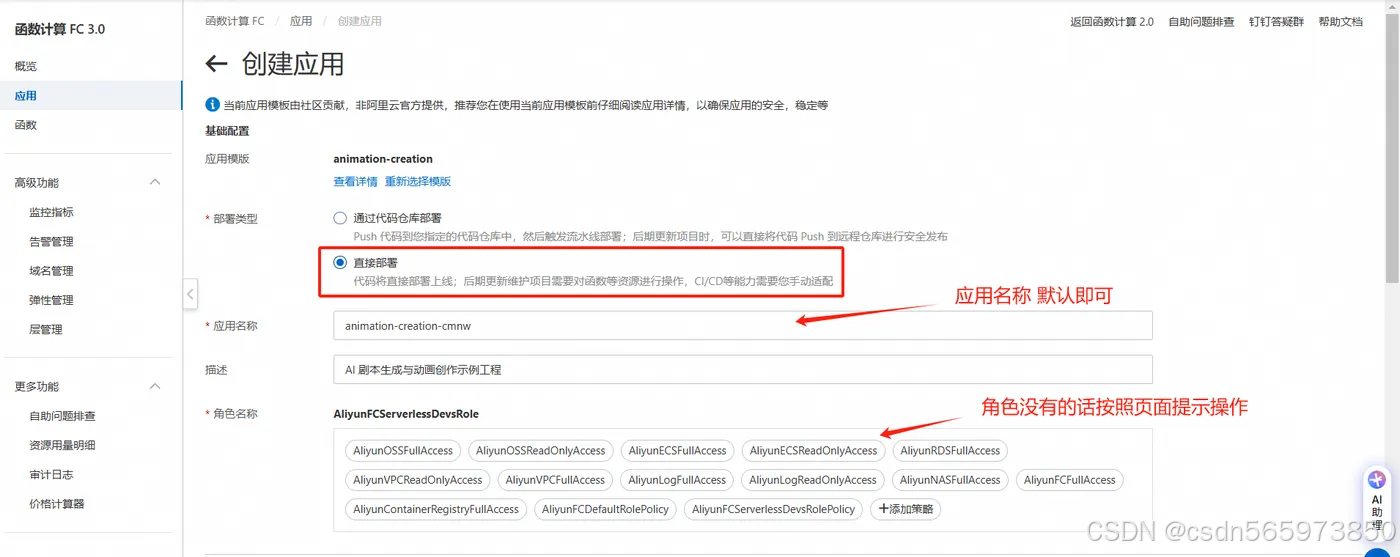Collapse the left sidebar with the handle arrow
Image resolution: width=1400 pixels, height=557 pixels.
(190, 294)
